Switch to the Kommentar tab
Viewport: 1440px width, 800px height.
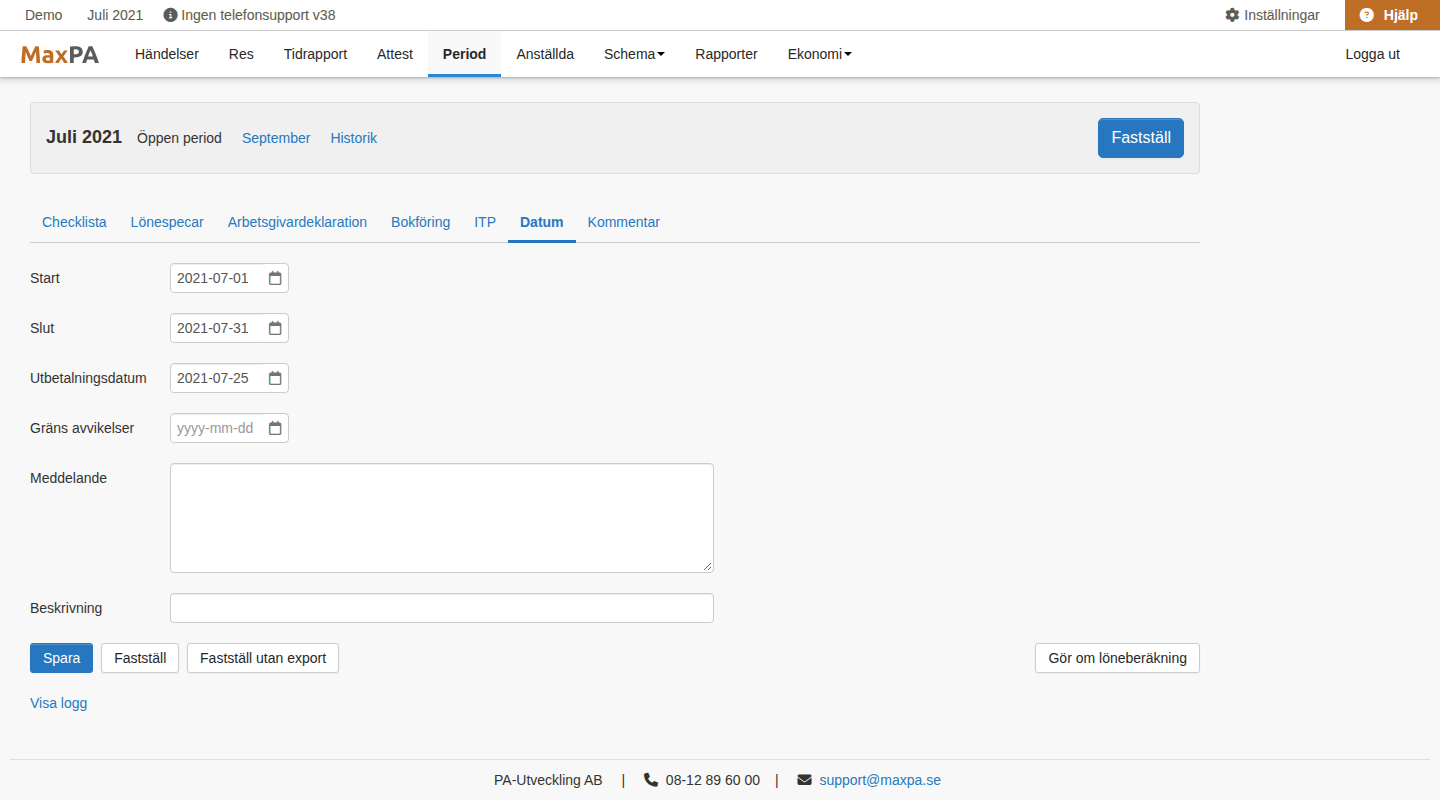(624, 222)
